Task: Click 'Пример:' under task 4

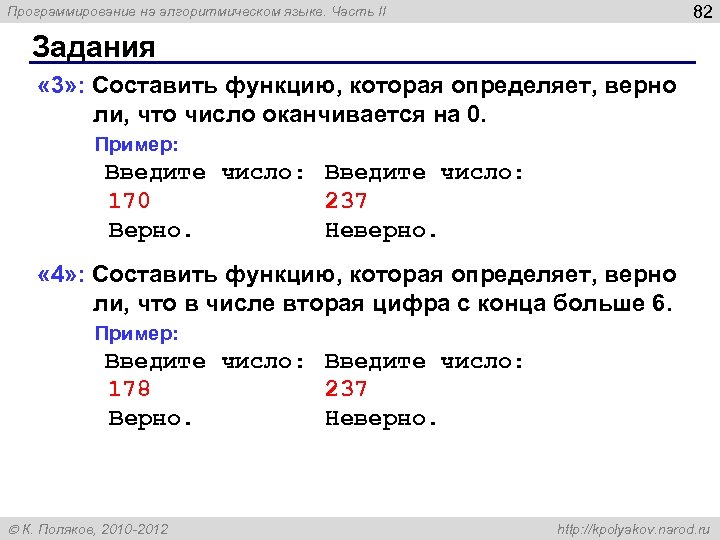Action: coord(136,333)
